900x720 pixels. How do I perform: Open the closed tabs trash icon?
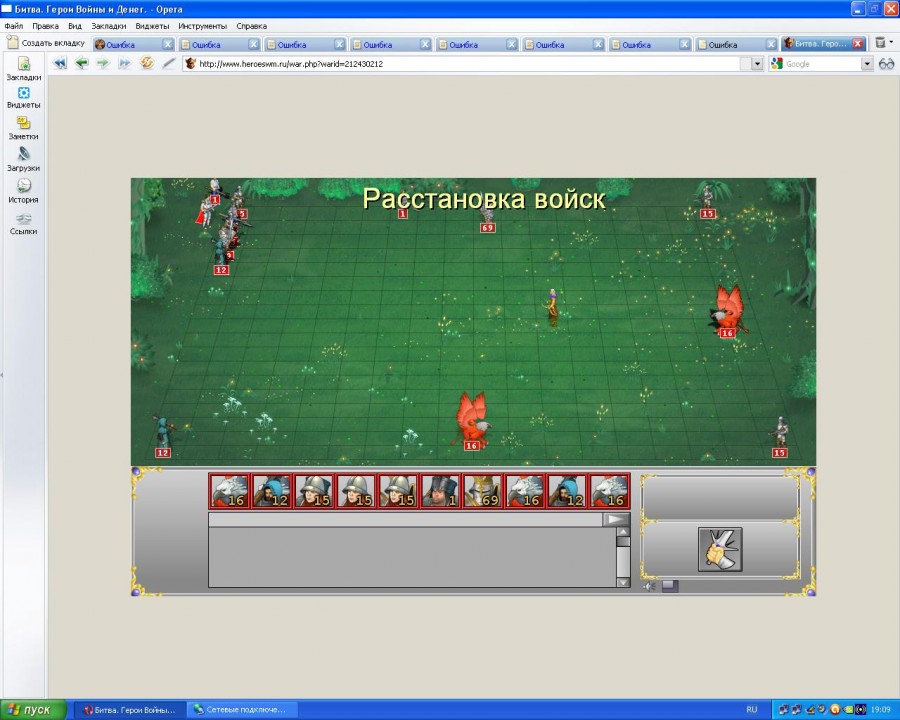(880, 42)
